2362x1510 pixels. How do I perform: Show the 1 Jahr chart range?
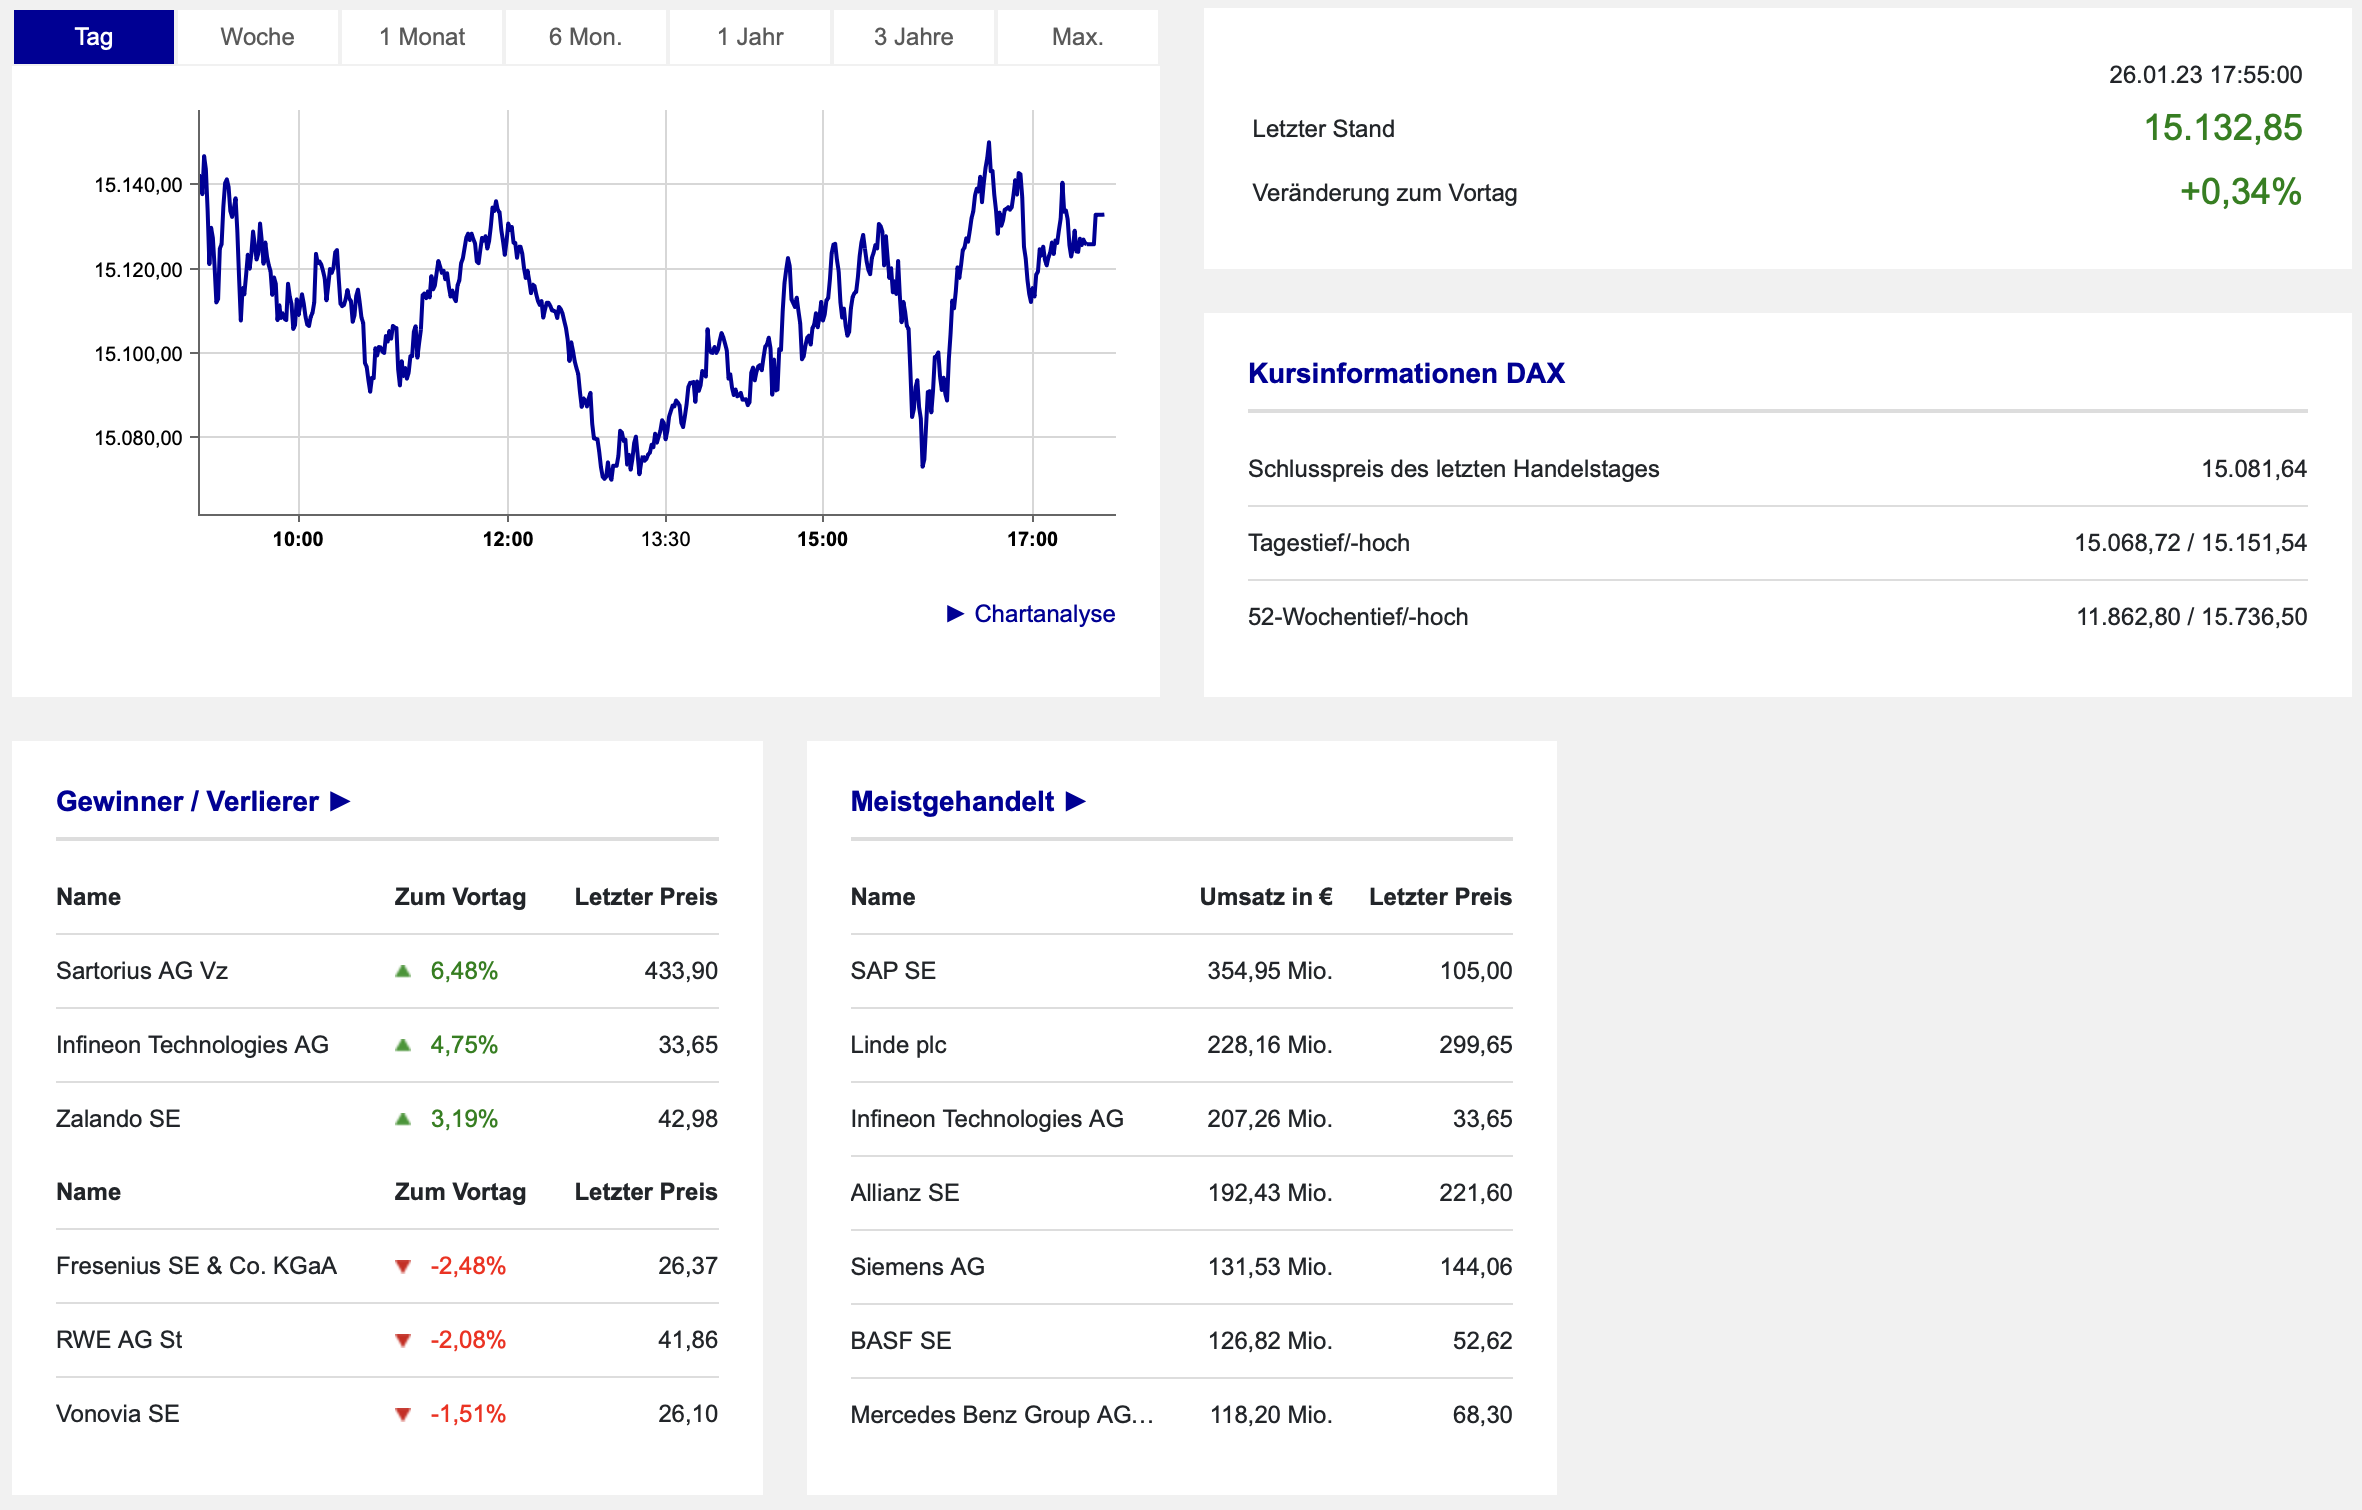point(750,37)
